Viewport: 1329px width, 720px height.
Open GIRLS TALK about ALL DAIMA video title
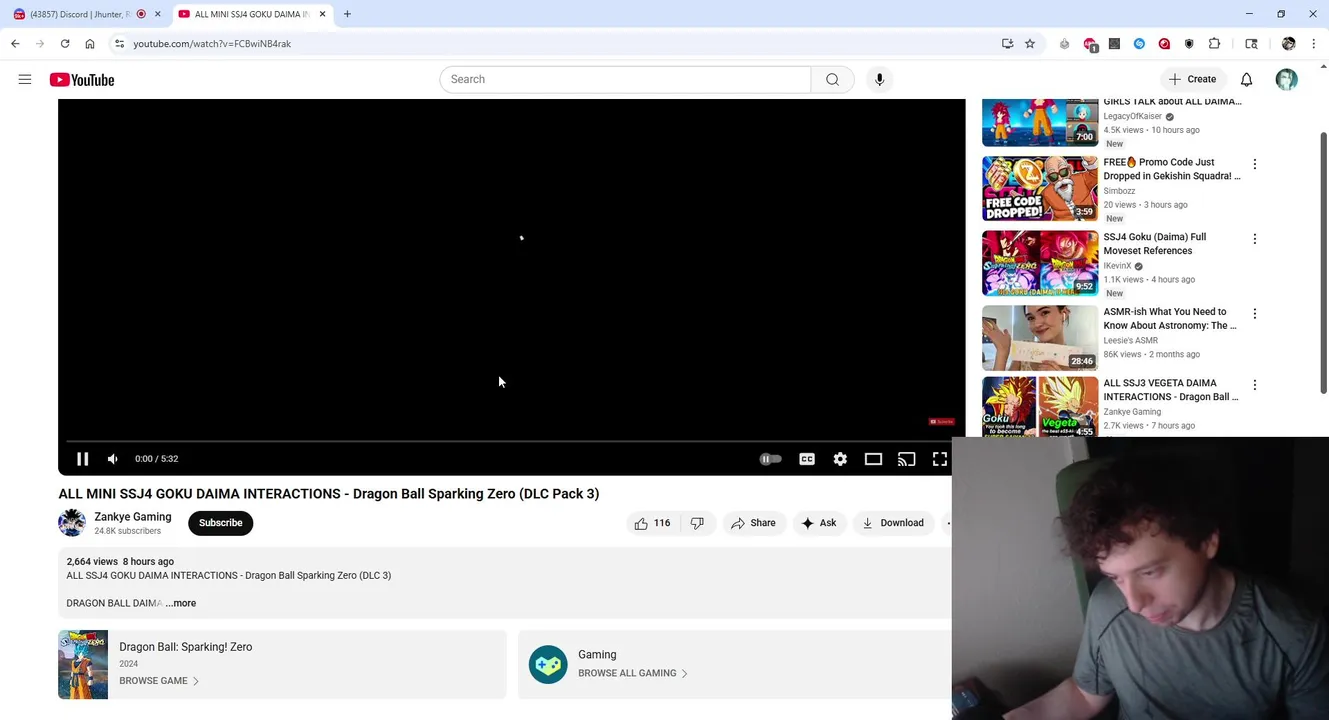pos(1172,101)
